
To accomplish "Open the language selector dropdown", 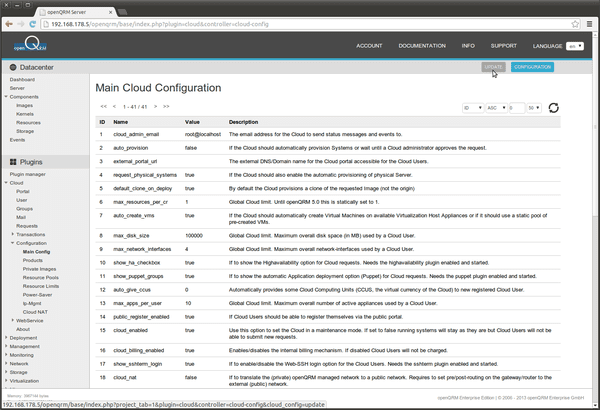I will coord(575,46).
